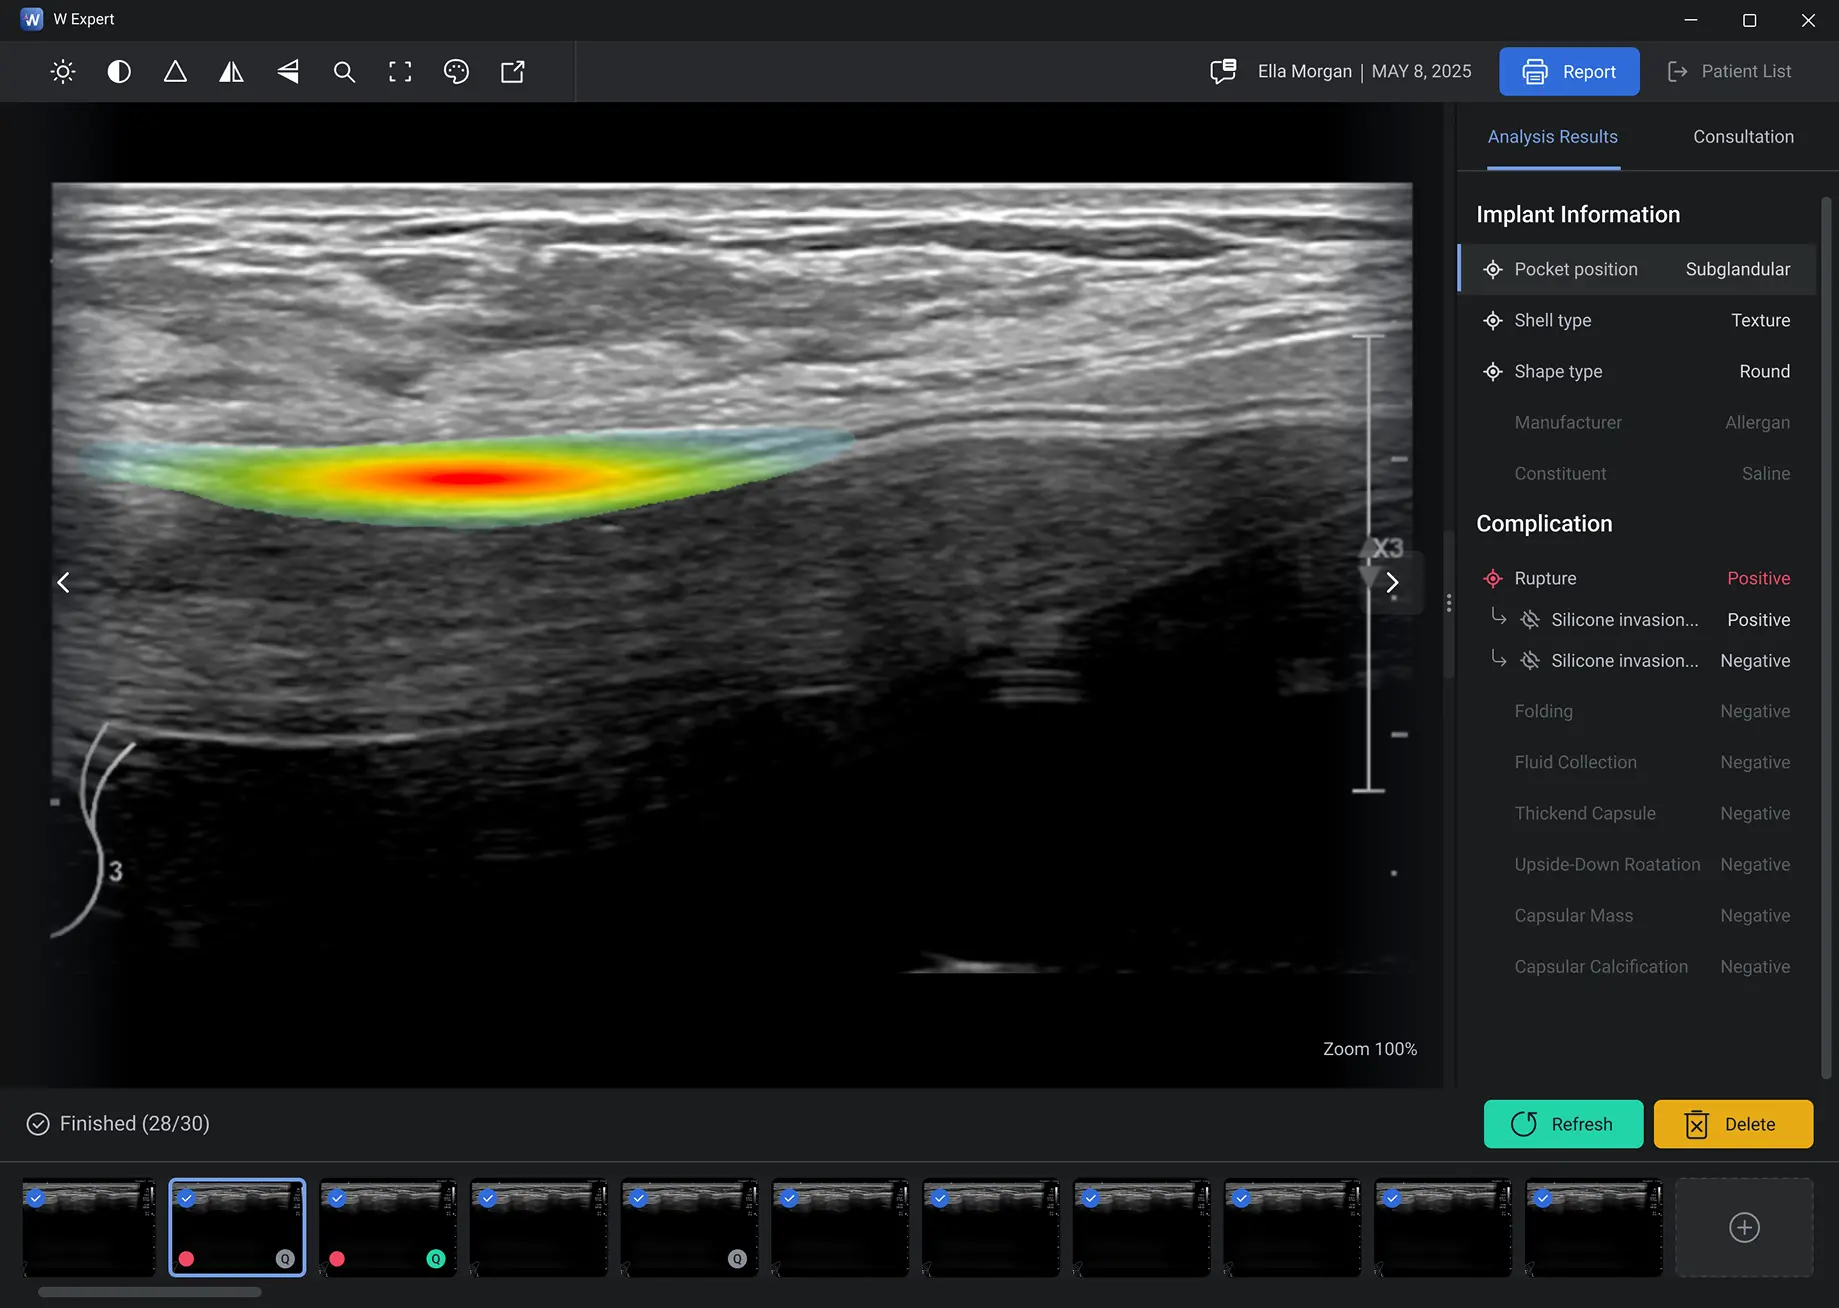Toggle the Shell type marker icon
Image resolution: width=1839 pixels, height=1308 pixels.
point(1493,321)
